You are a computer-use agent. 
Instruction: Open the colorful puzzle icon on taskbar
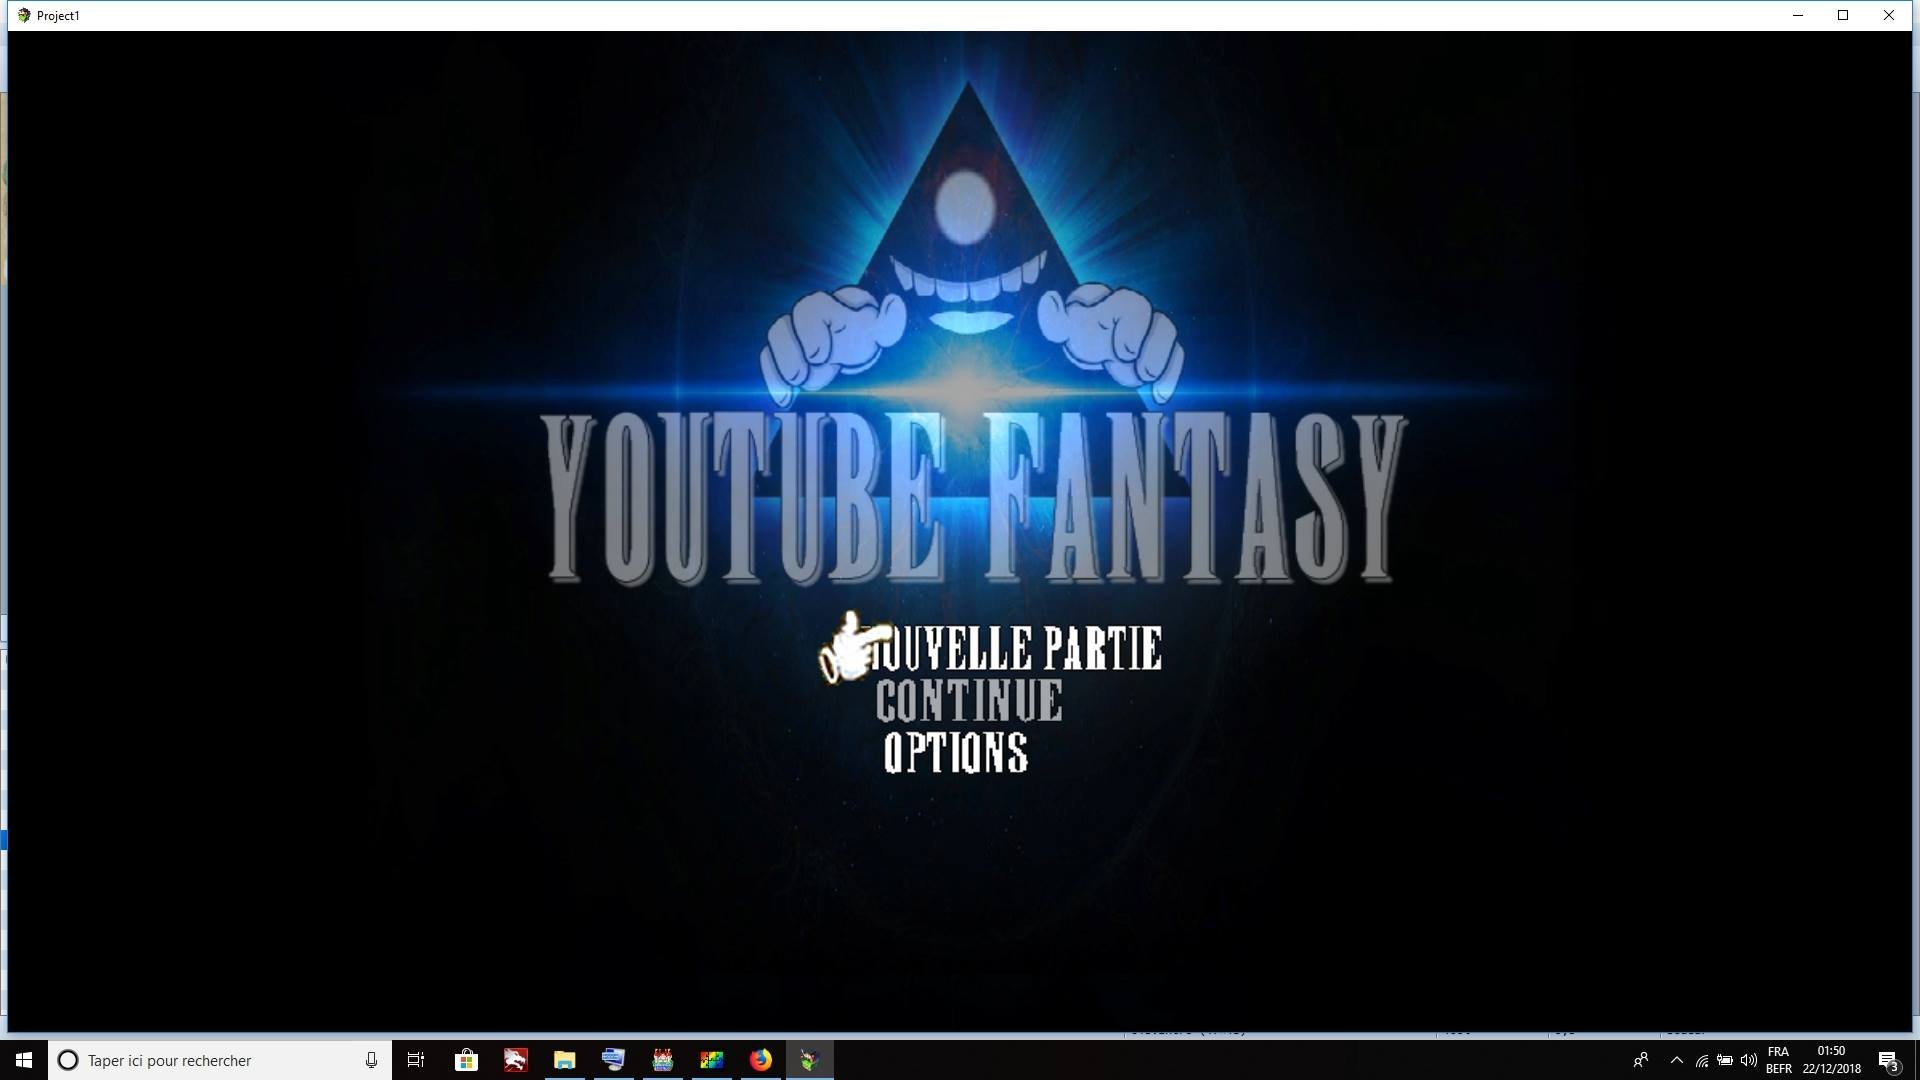coord(711,1060)
